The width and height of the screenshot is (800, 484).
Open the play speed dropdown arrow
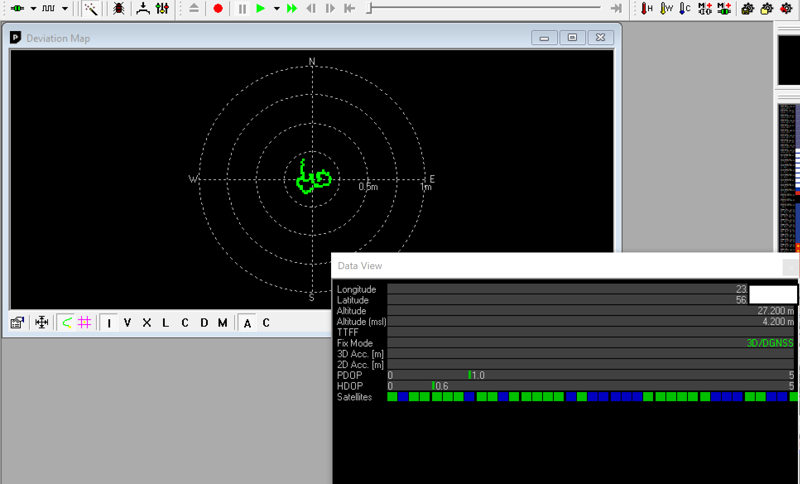pos(276,8)
